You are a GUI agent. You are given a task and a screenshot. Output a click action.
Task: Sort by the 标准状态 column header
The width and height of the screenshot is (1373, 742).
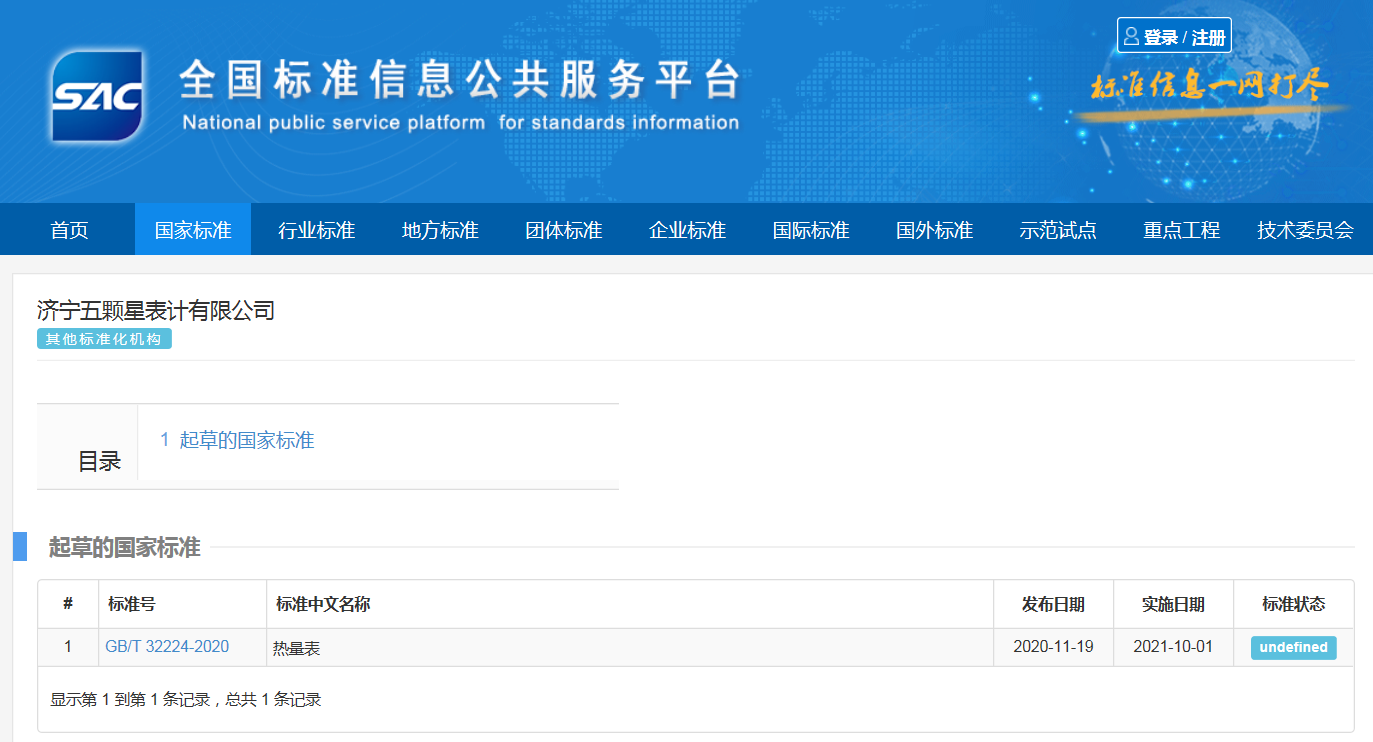coord(1293,604)
